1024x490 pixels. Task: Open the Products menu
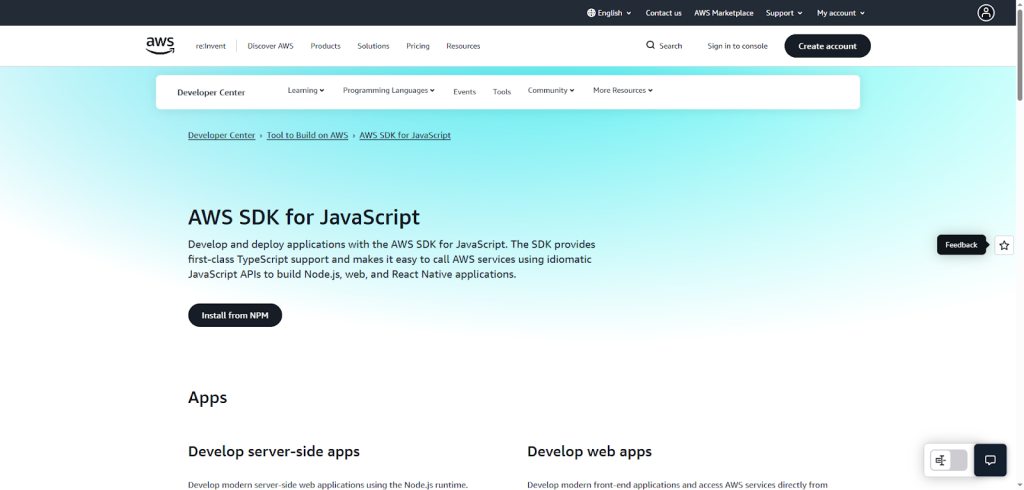pos(325,46)
